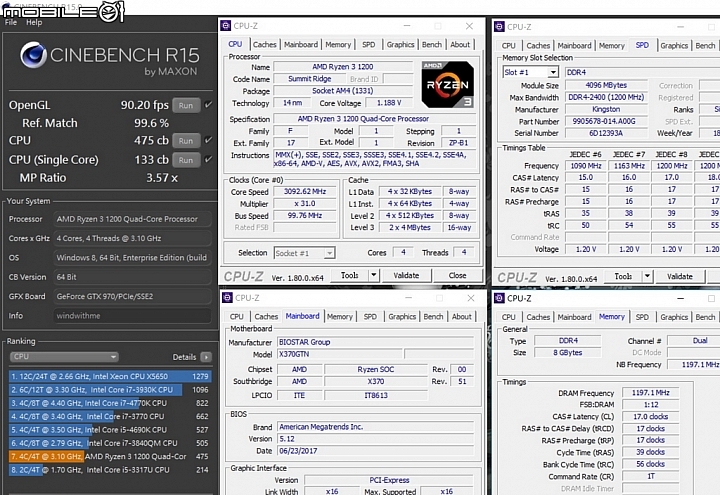Select ranking entry Intel Core i7-3840QM
Screen dimensions: 720x495
pos(110,443)
